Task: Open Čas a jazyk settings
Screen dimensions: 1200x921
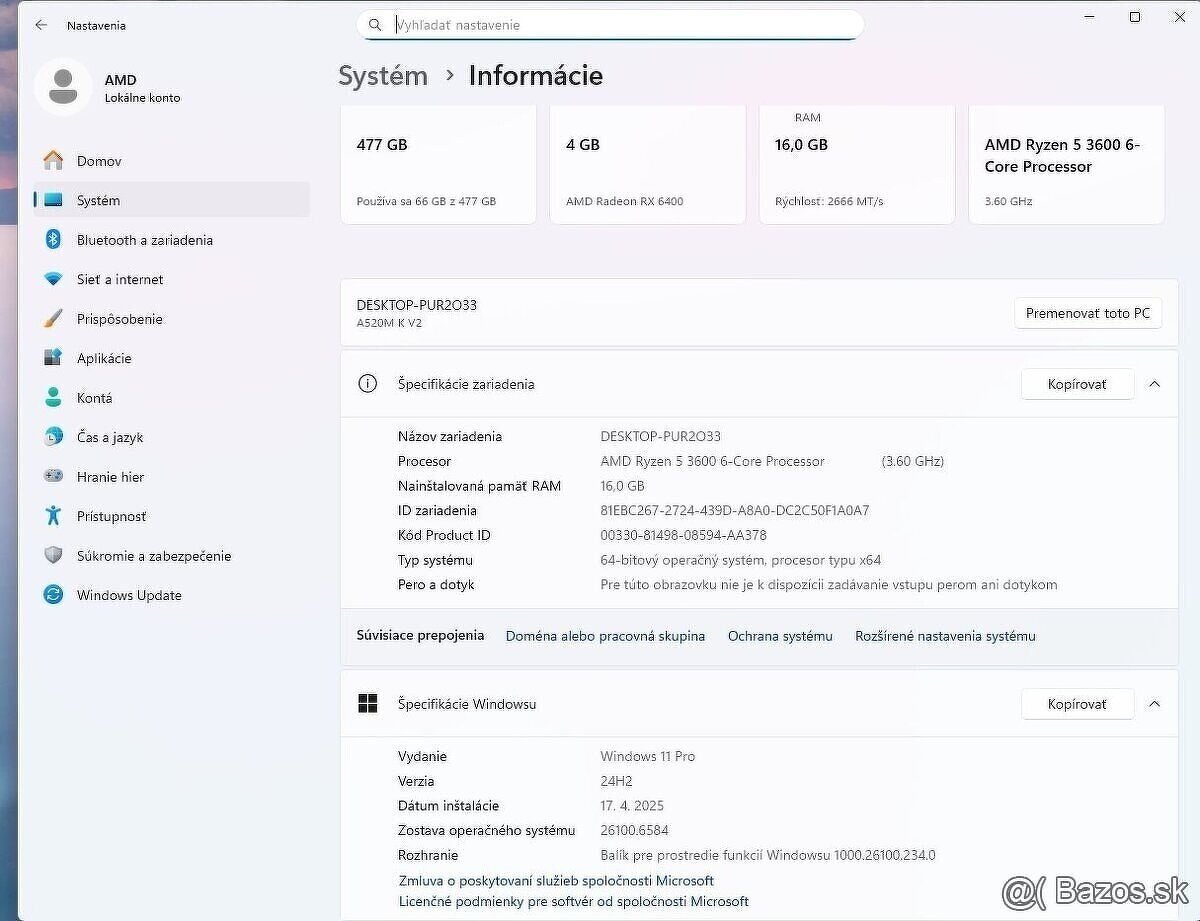Action: pos(110,437)
